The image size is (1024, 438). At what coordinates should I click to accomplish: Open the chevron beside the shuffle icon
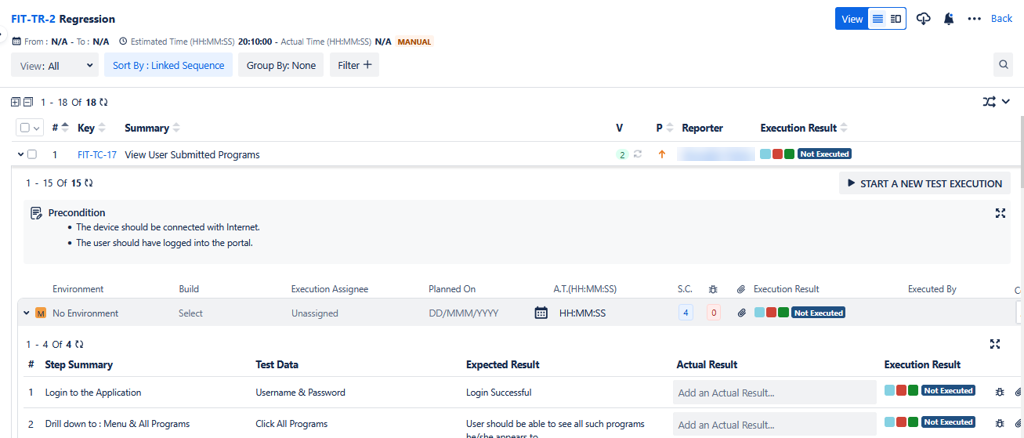pyautogui.click(x=1006, y=102)
